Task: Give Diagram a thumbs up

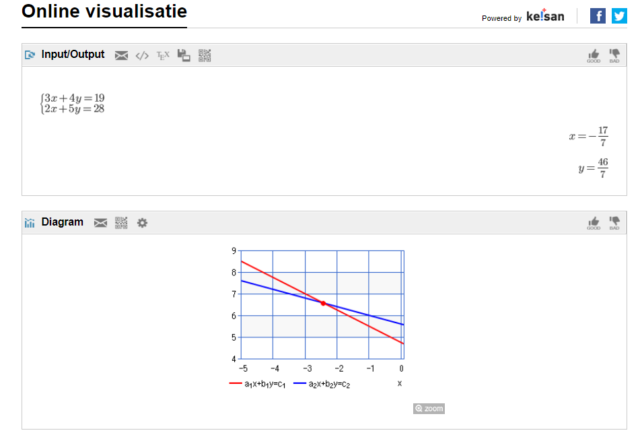Action: pyautogui.click(x=594, y=223)
